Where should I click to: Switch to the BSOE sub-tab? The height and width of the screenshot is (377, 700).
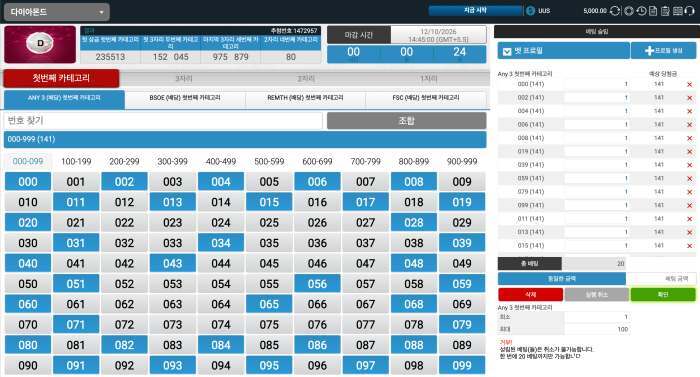pos(185,99)
